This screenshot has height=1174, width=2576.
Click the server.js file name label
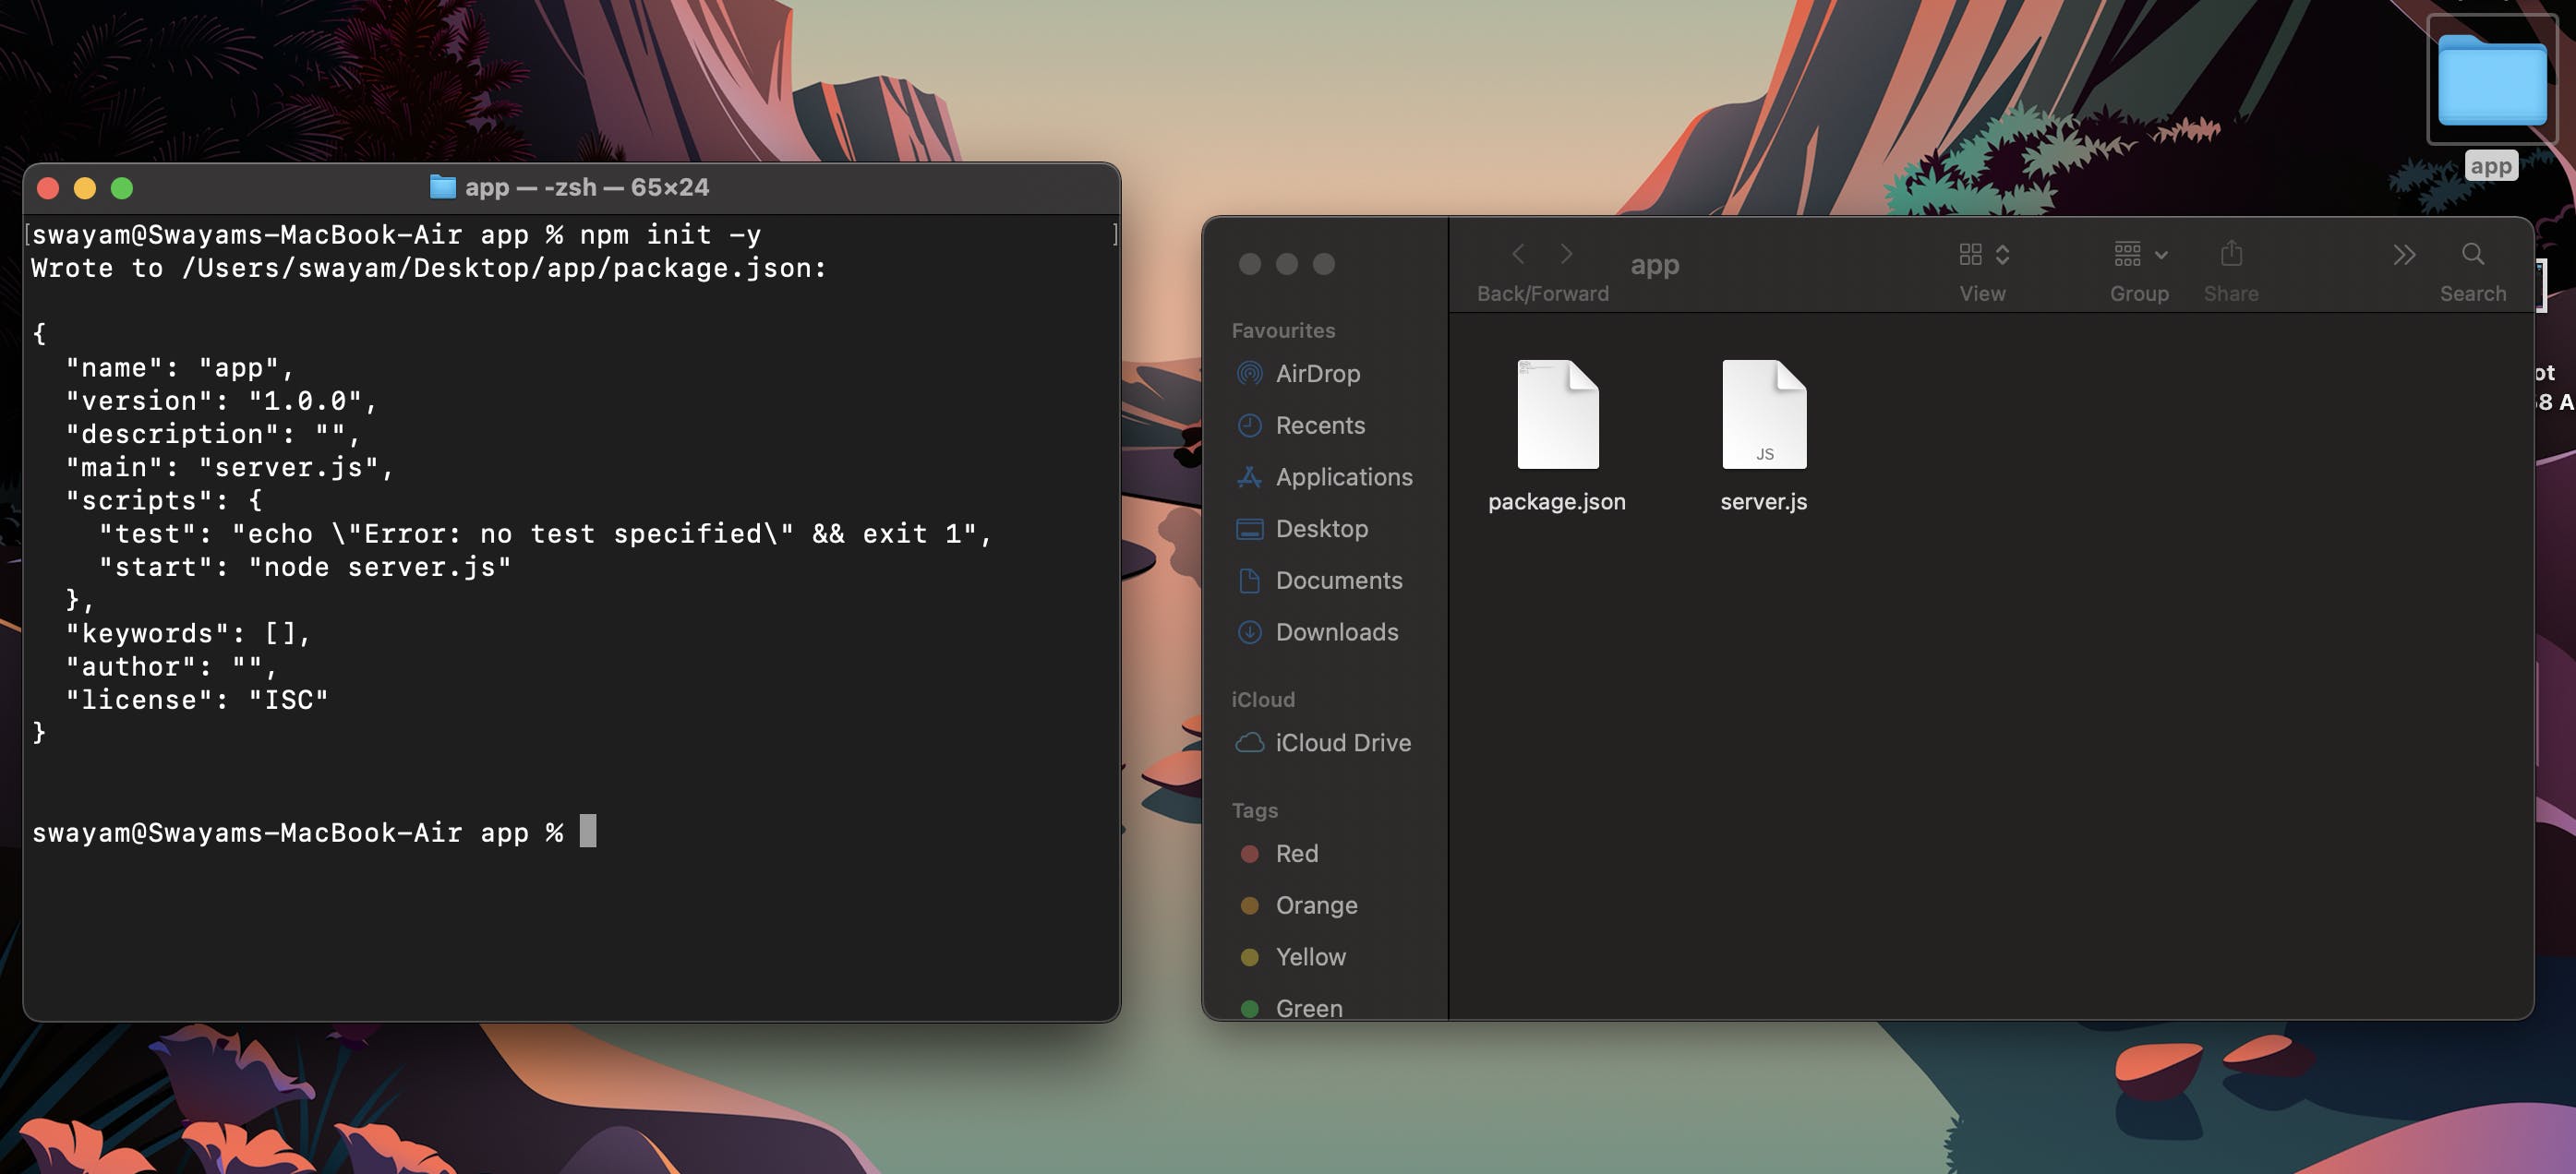(1763, 501)
